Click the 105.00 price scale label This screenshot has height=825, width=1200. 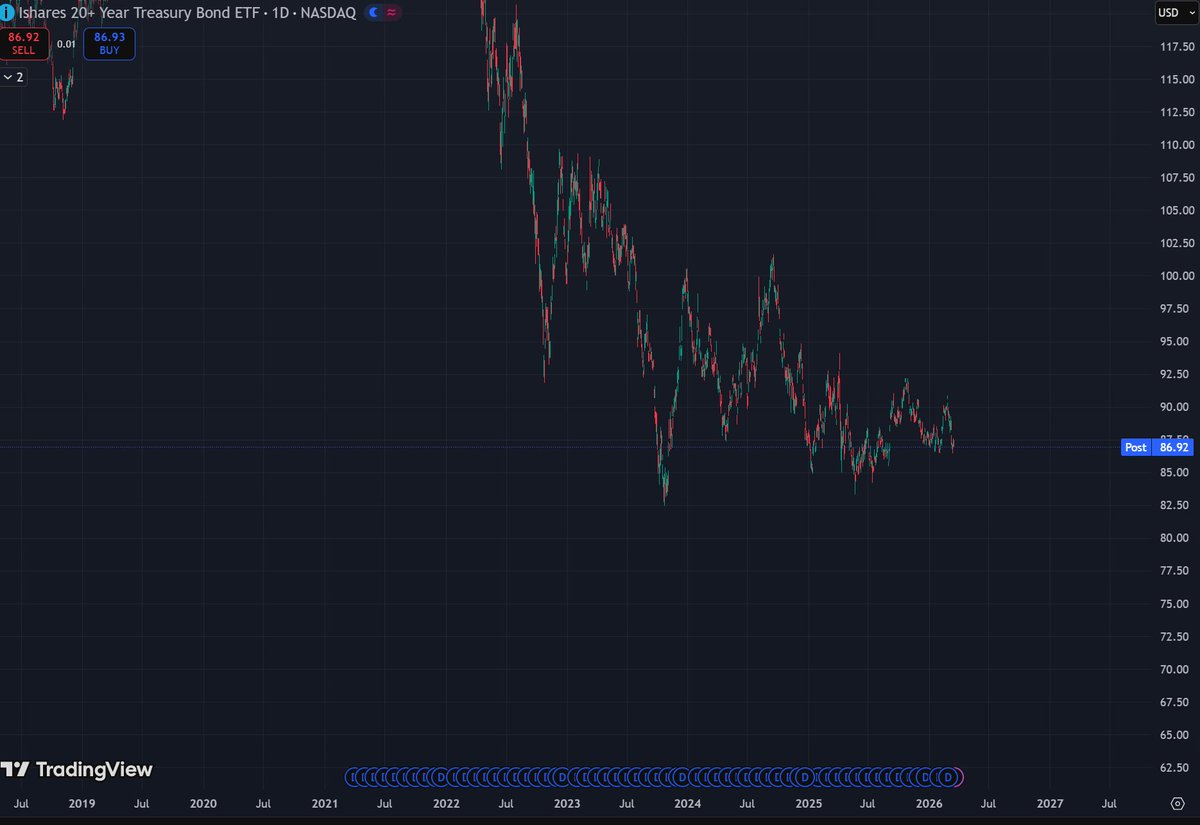[1176, 210]
